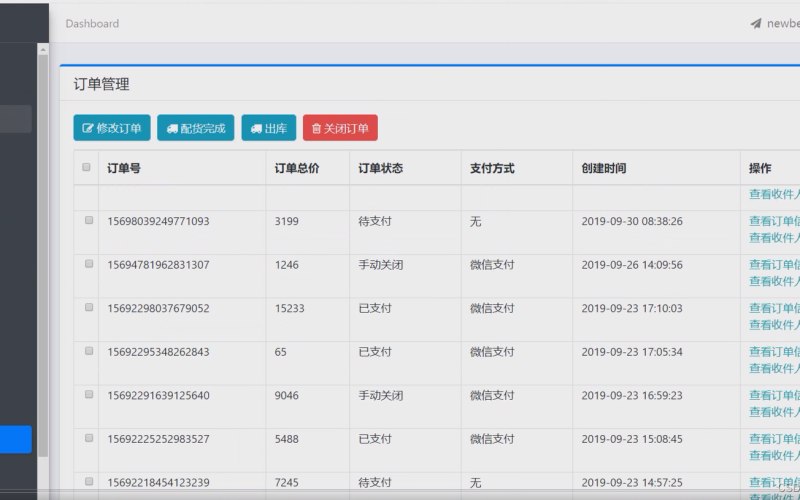Select checkbox for order 15692298037679052

[x=89, y=307]
